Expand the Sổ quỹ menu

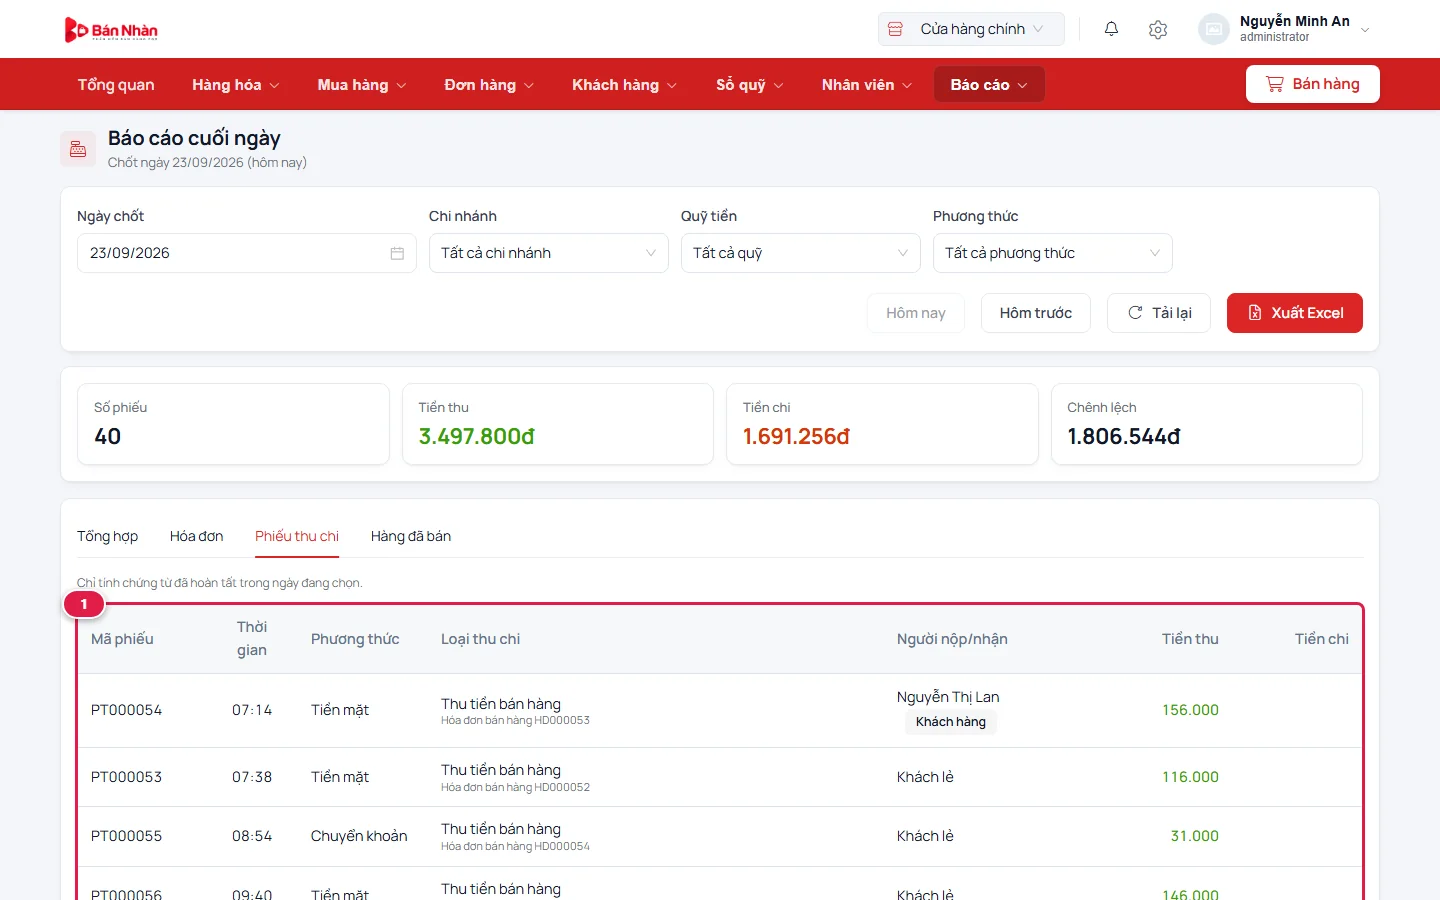749,85
